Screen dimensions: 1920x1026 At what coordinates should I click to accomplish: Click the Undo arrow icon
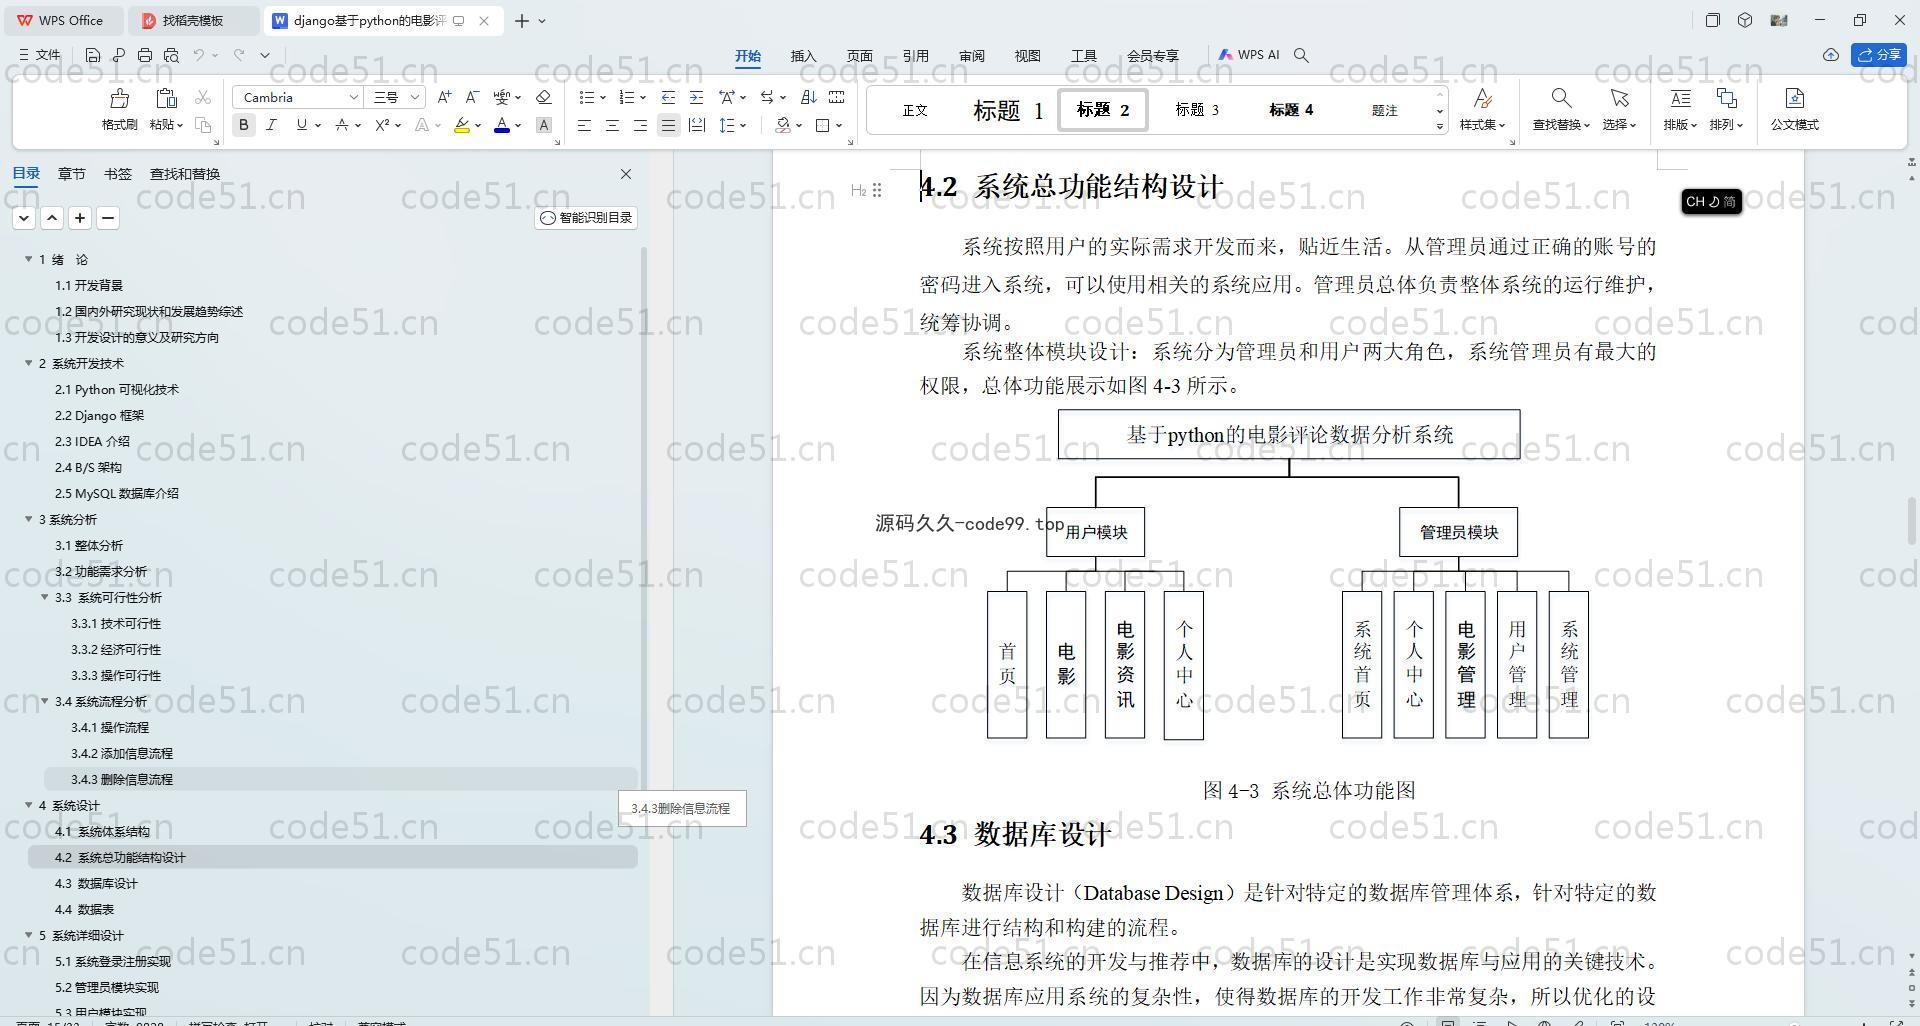pyautogui.click(x=199, y=56)
